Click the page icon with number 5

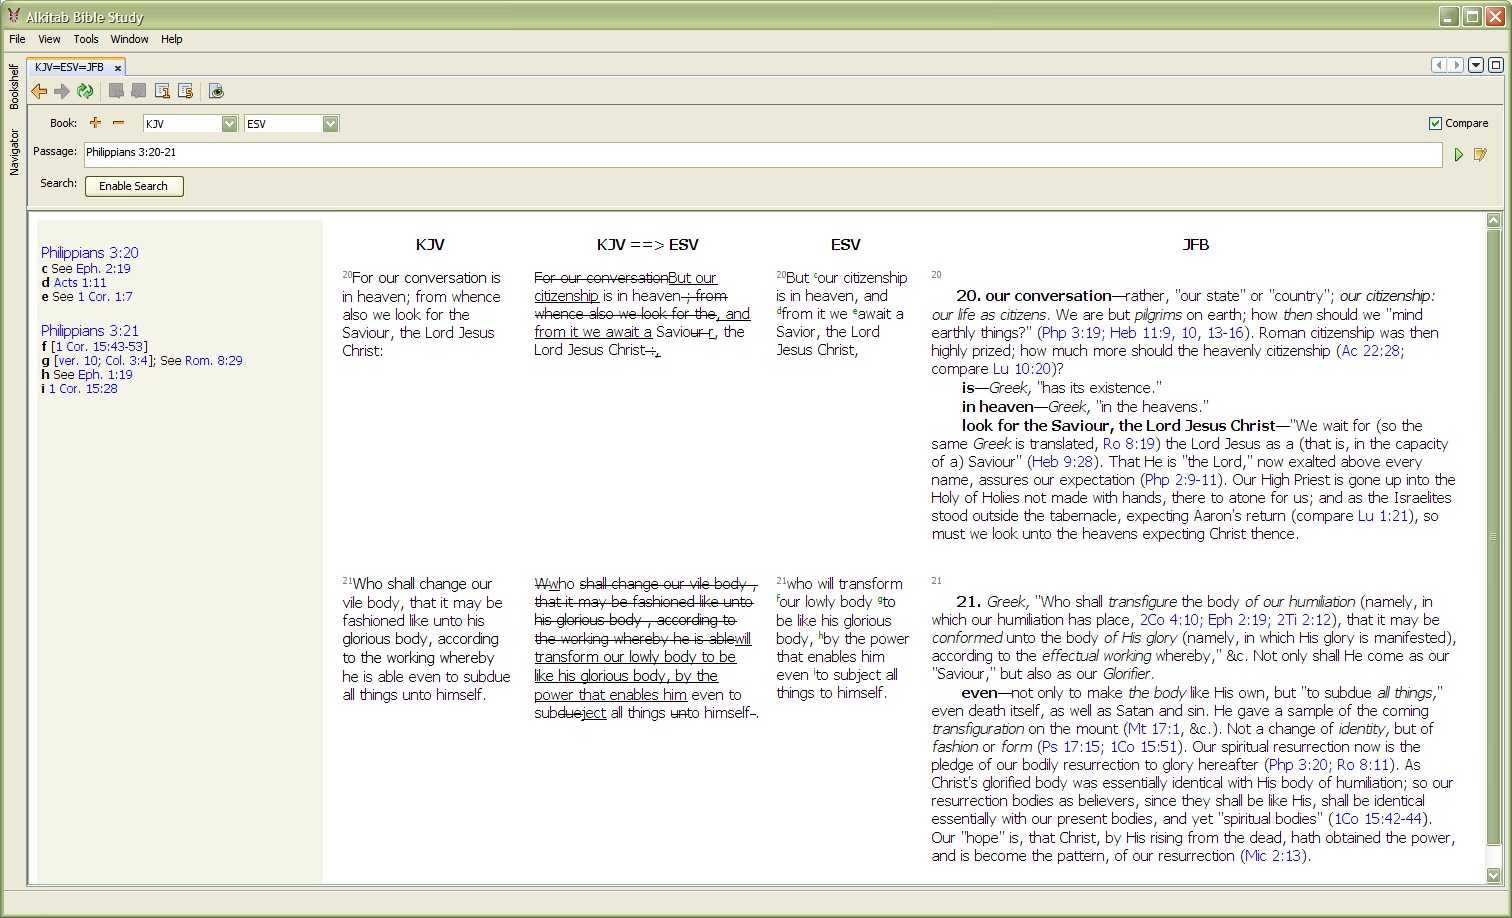(185, 91)
